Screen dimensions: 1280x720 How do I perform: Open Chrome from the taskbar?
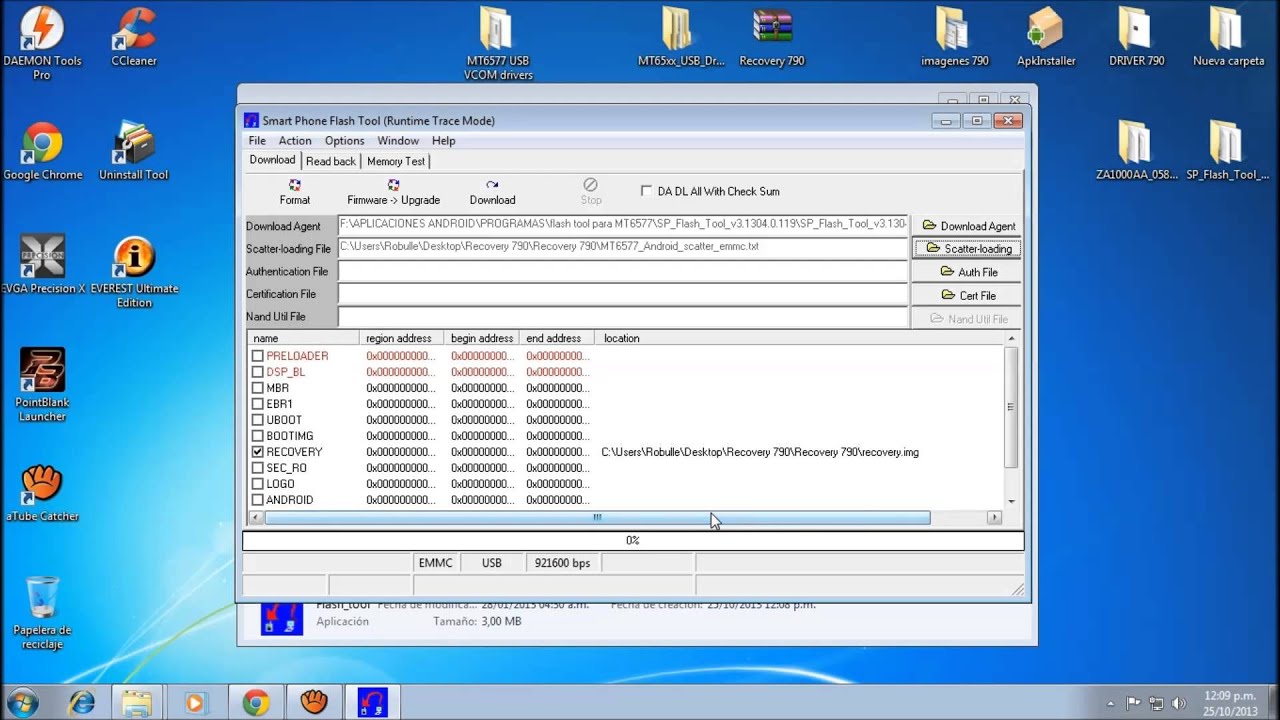tap(256, 701)
